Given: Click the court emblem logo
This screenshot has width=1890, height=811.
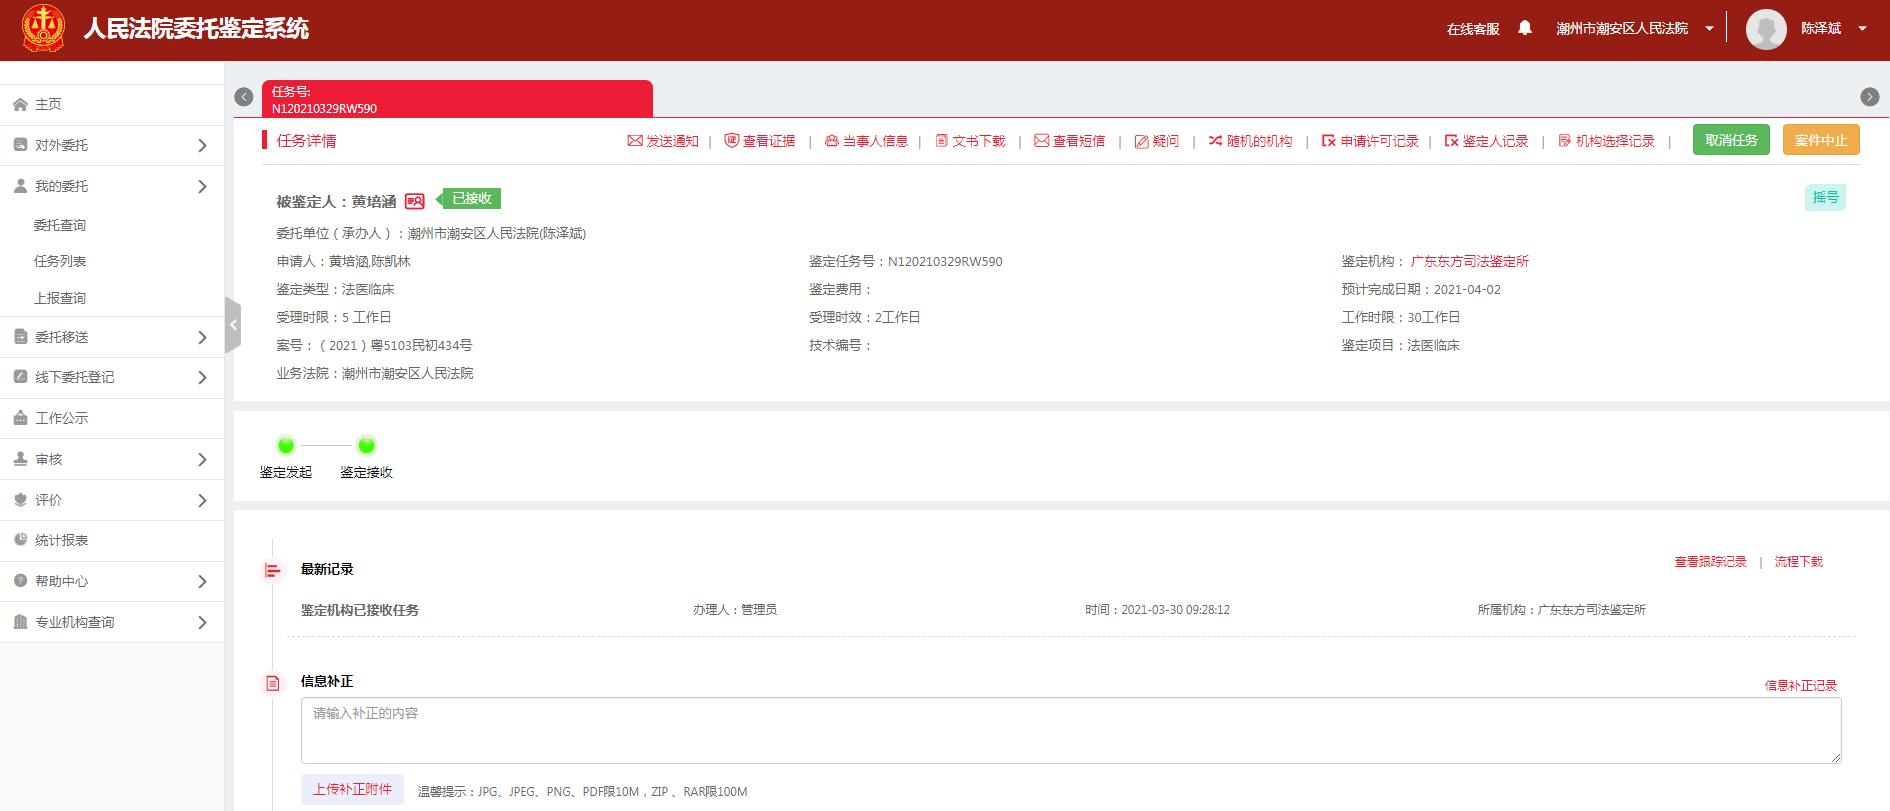Looking at the screenshot, I should 43,29.
